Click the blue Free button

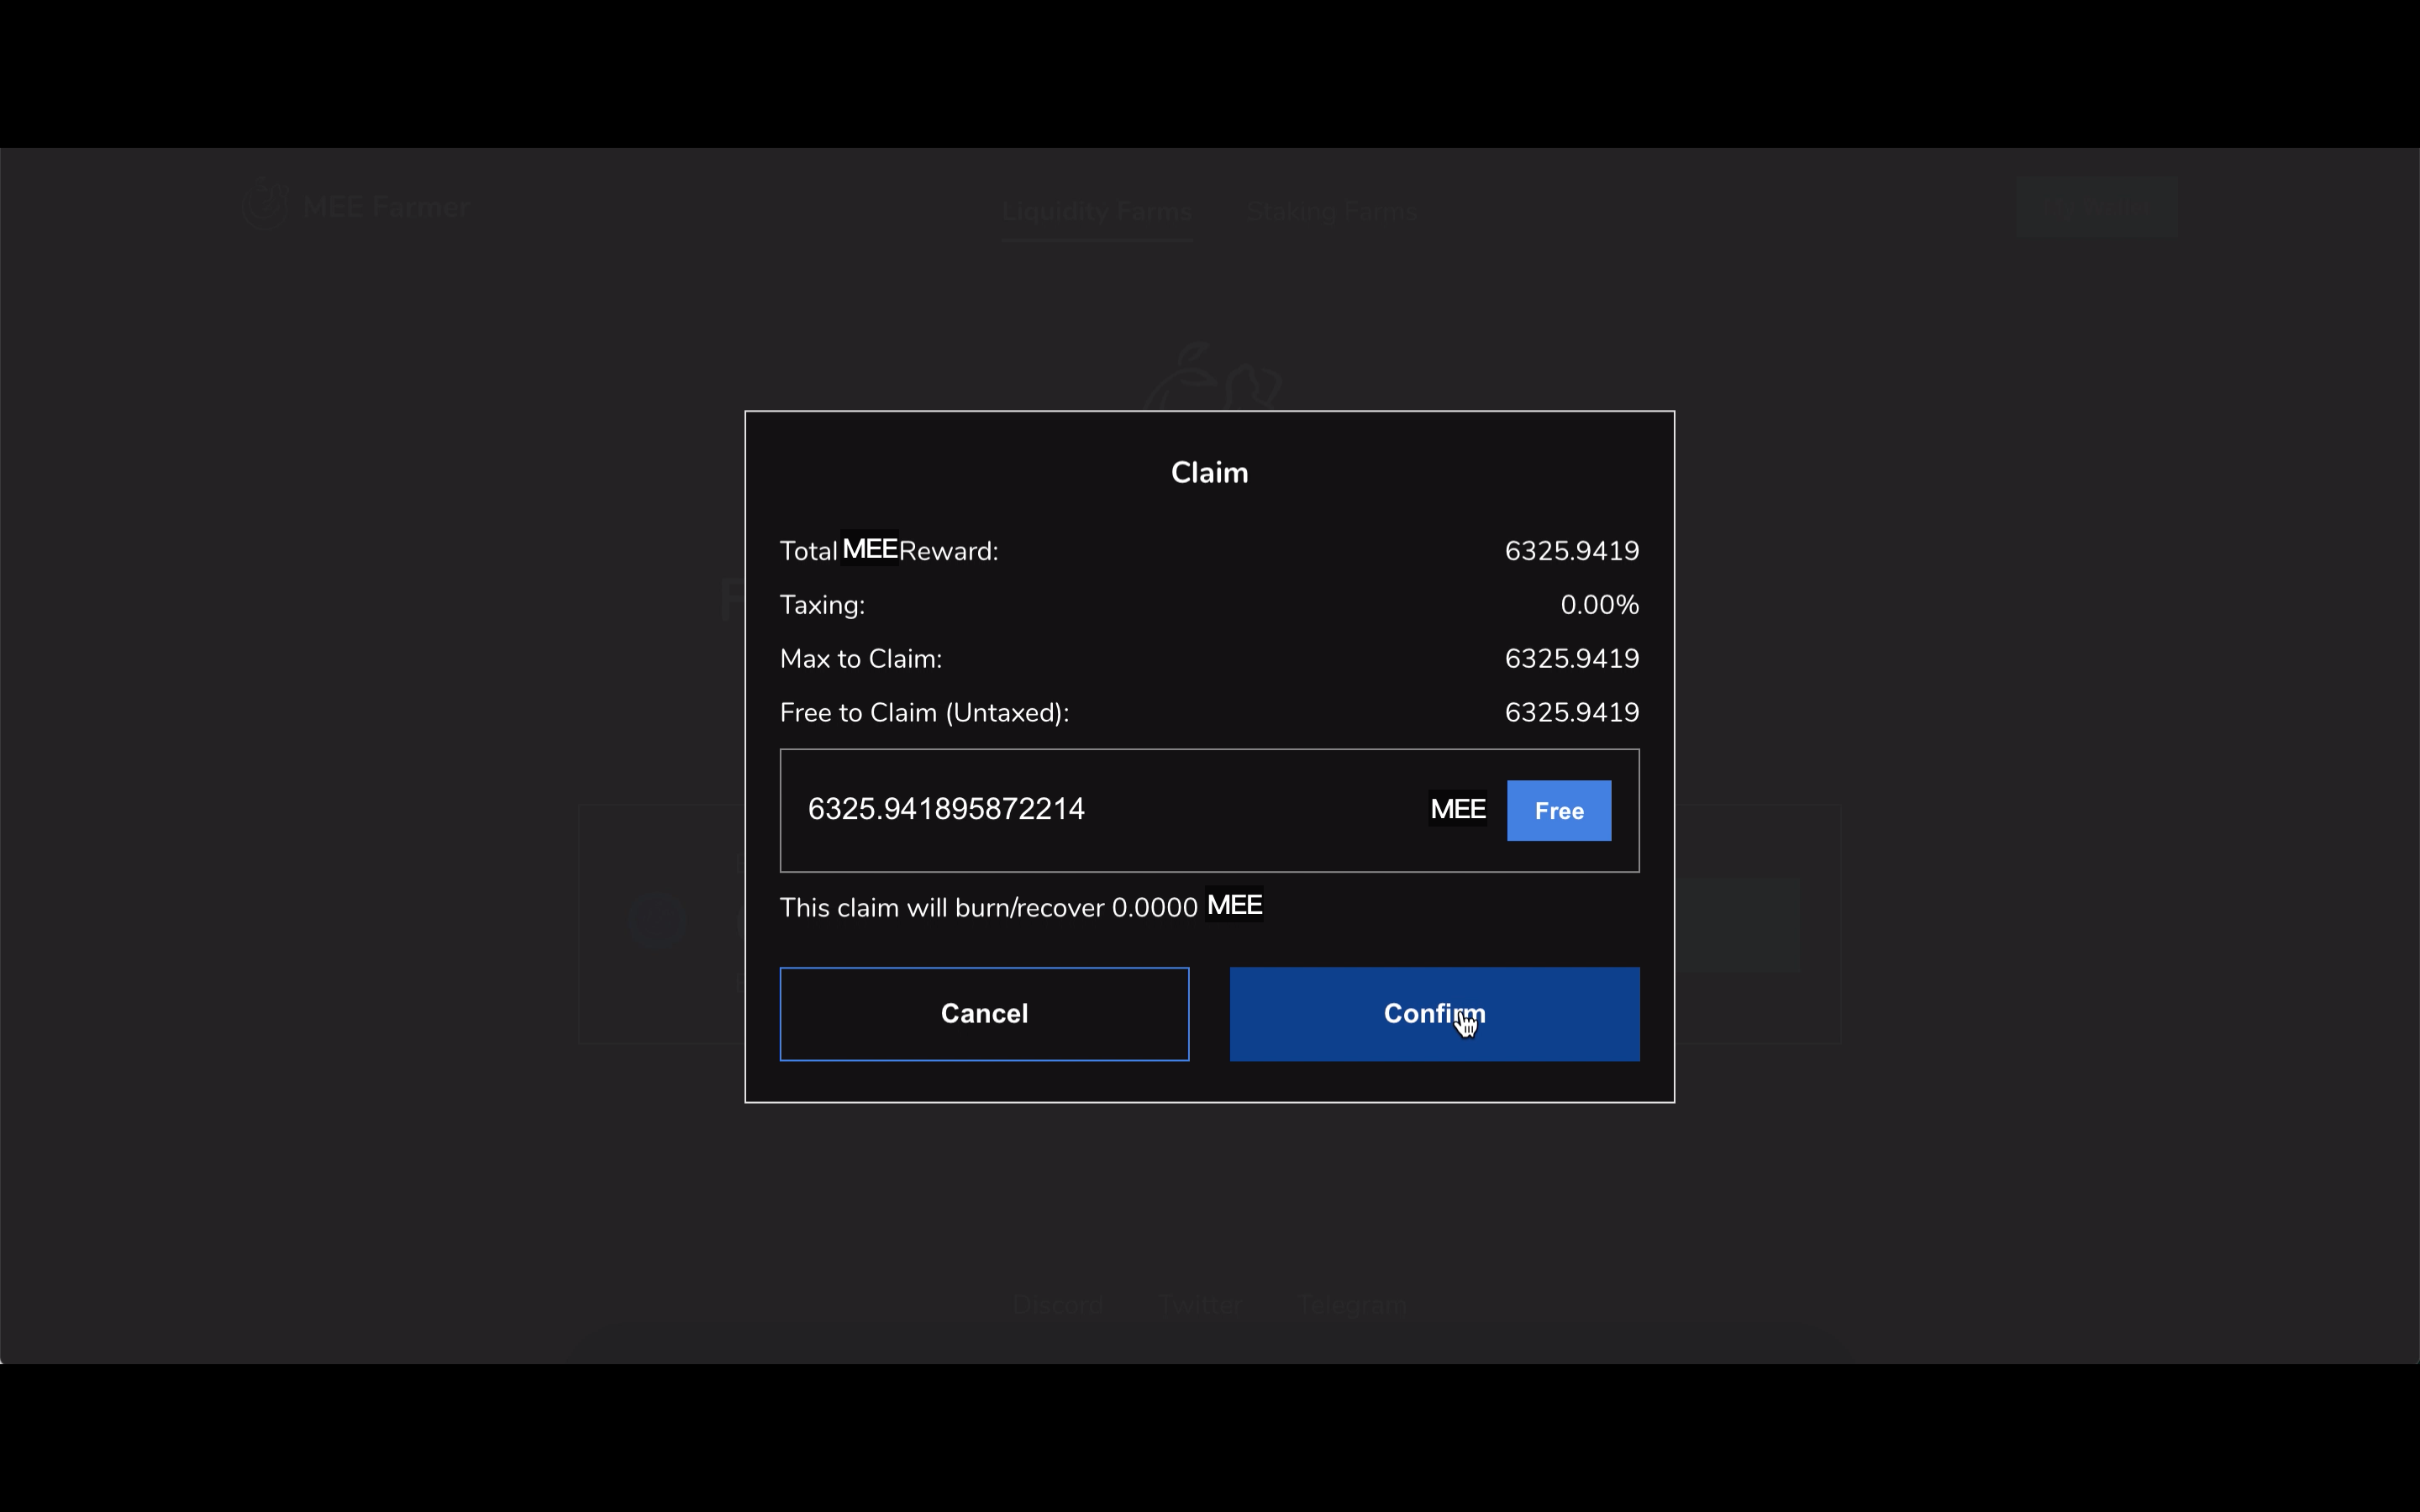tap(1558, 811)
